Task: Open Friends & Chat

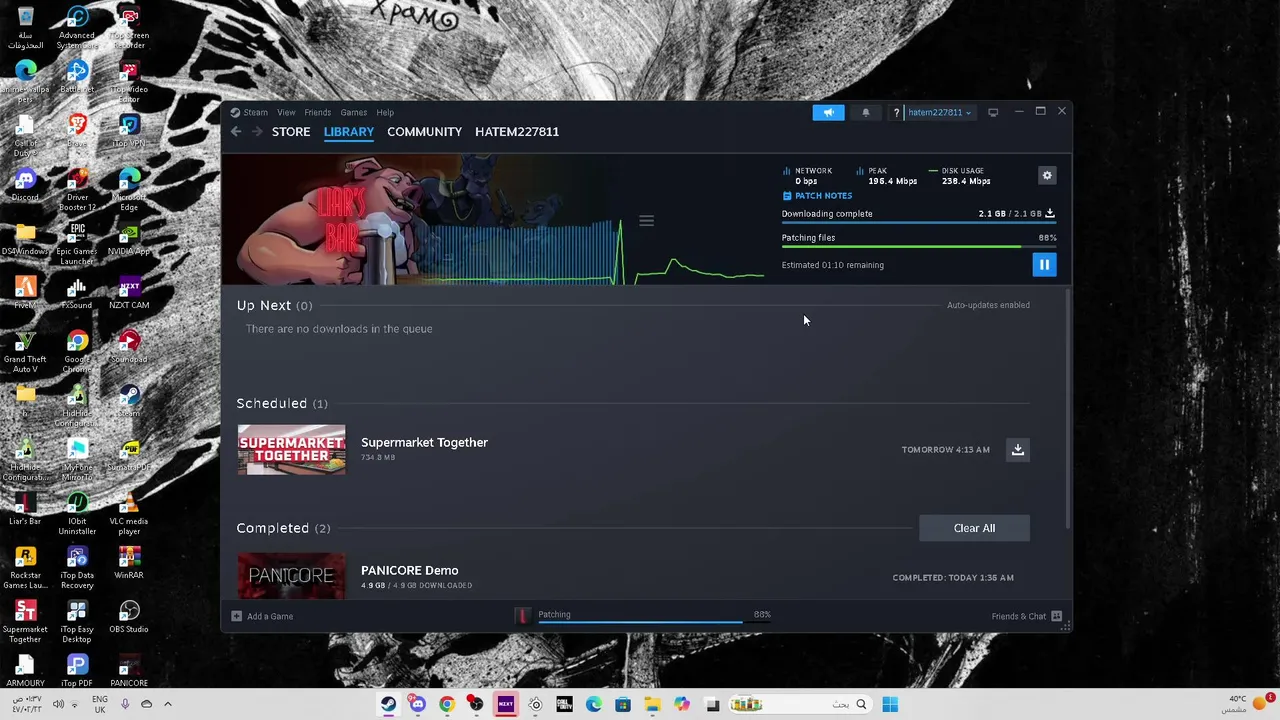Action: (1026, 616)
